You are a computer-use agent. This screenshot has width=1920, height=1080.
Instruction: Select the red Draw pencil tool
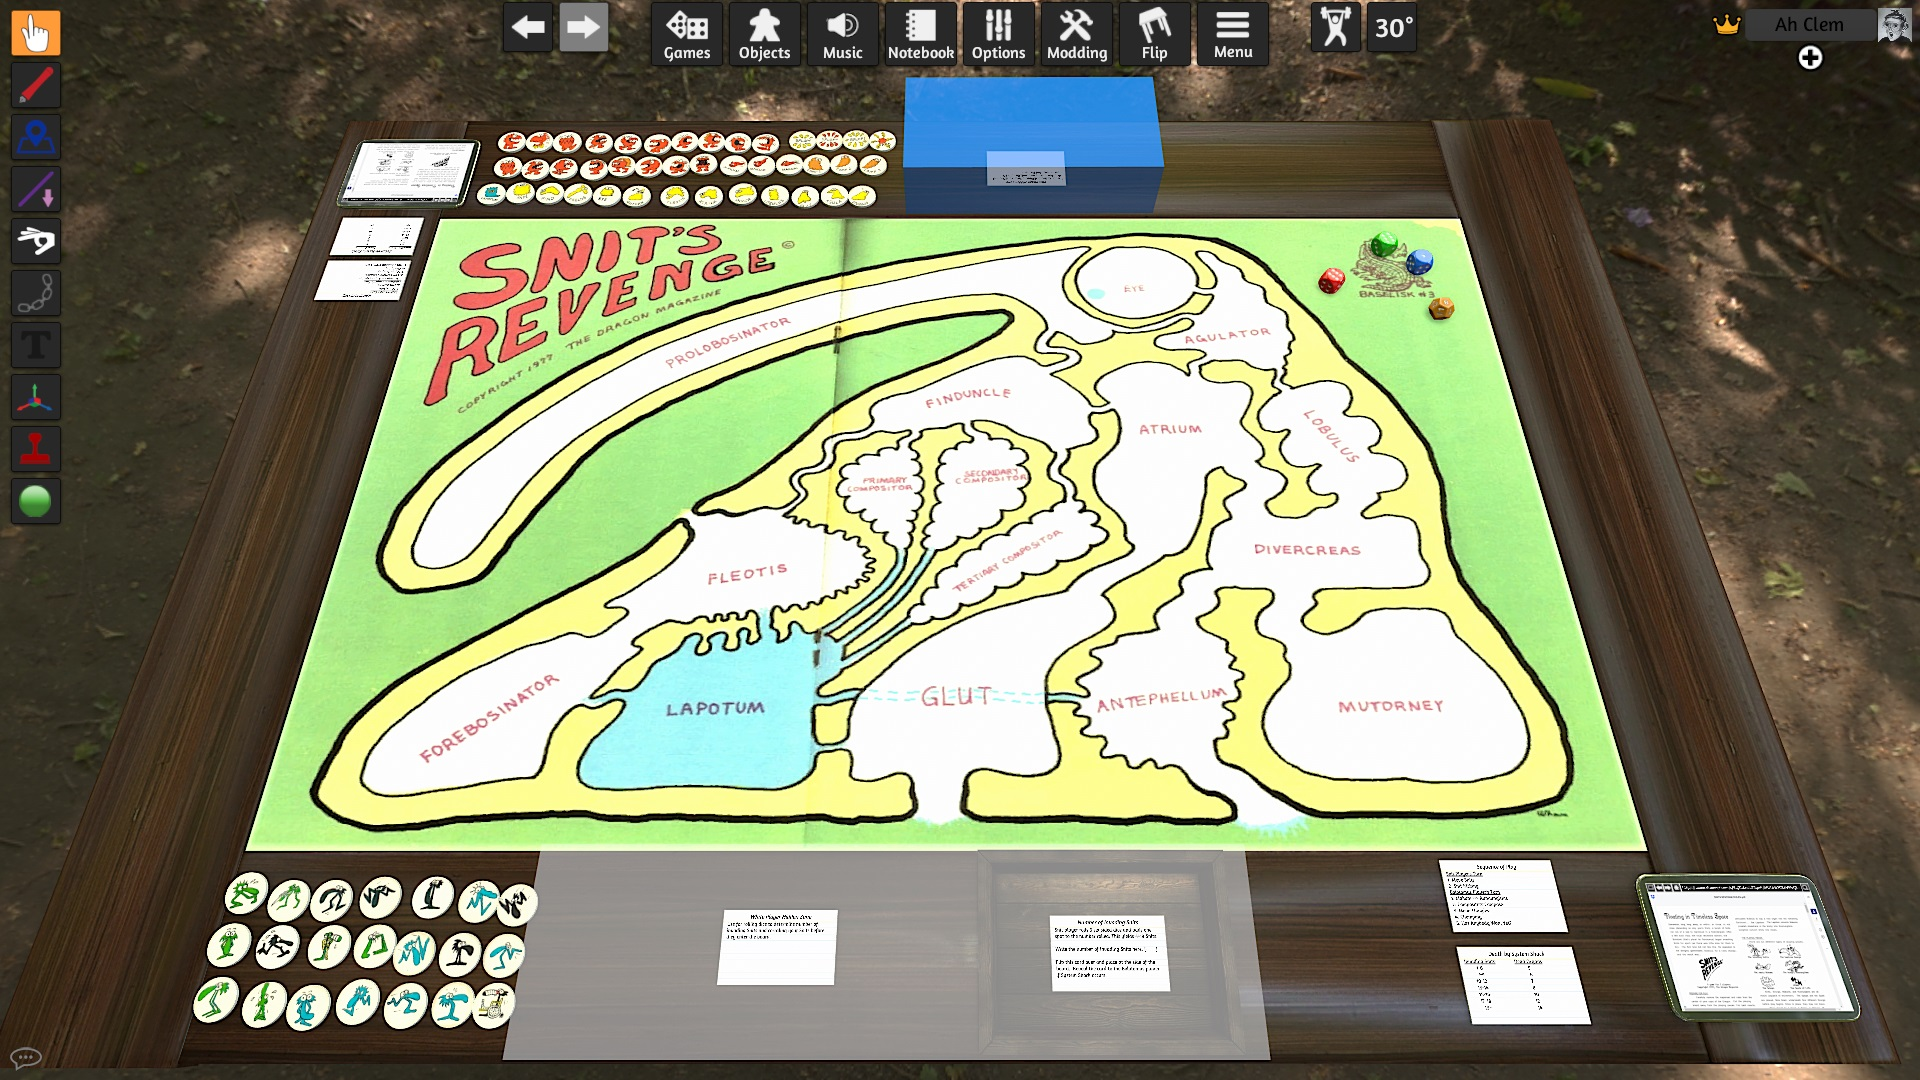pos(35,85)
